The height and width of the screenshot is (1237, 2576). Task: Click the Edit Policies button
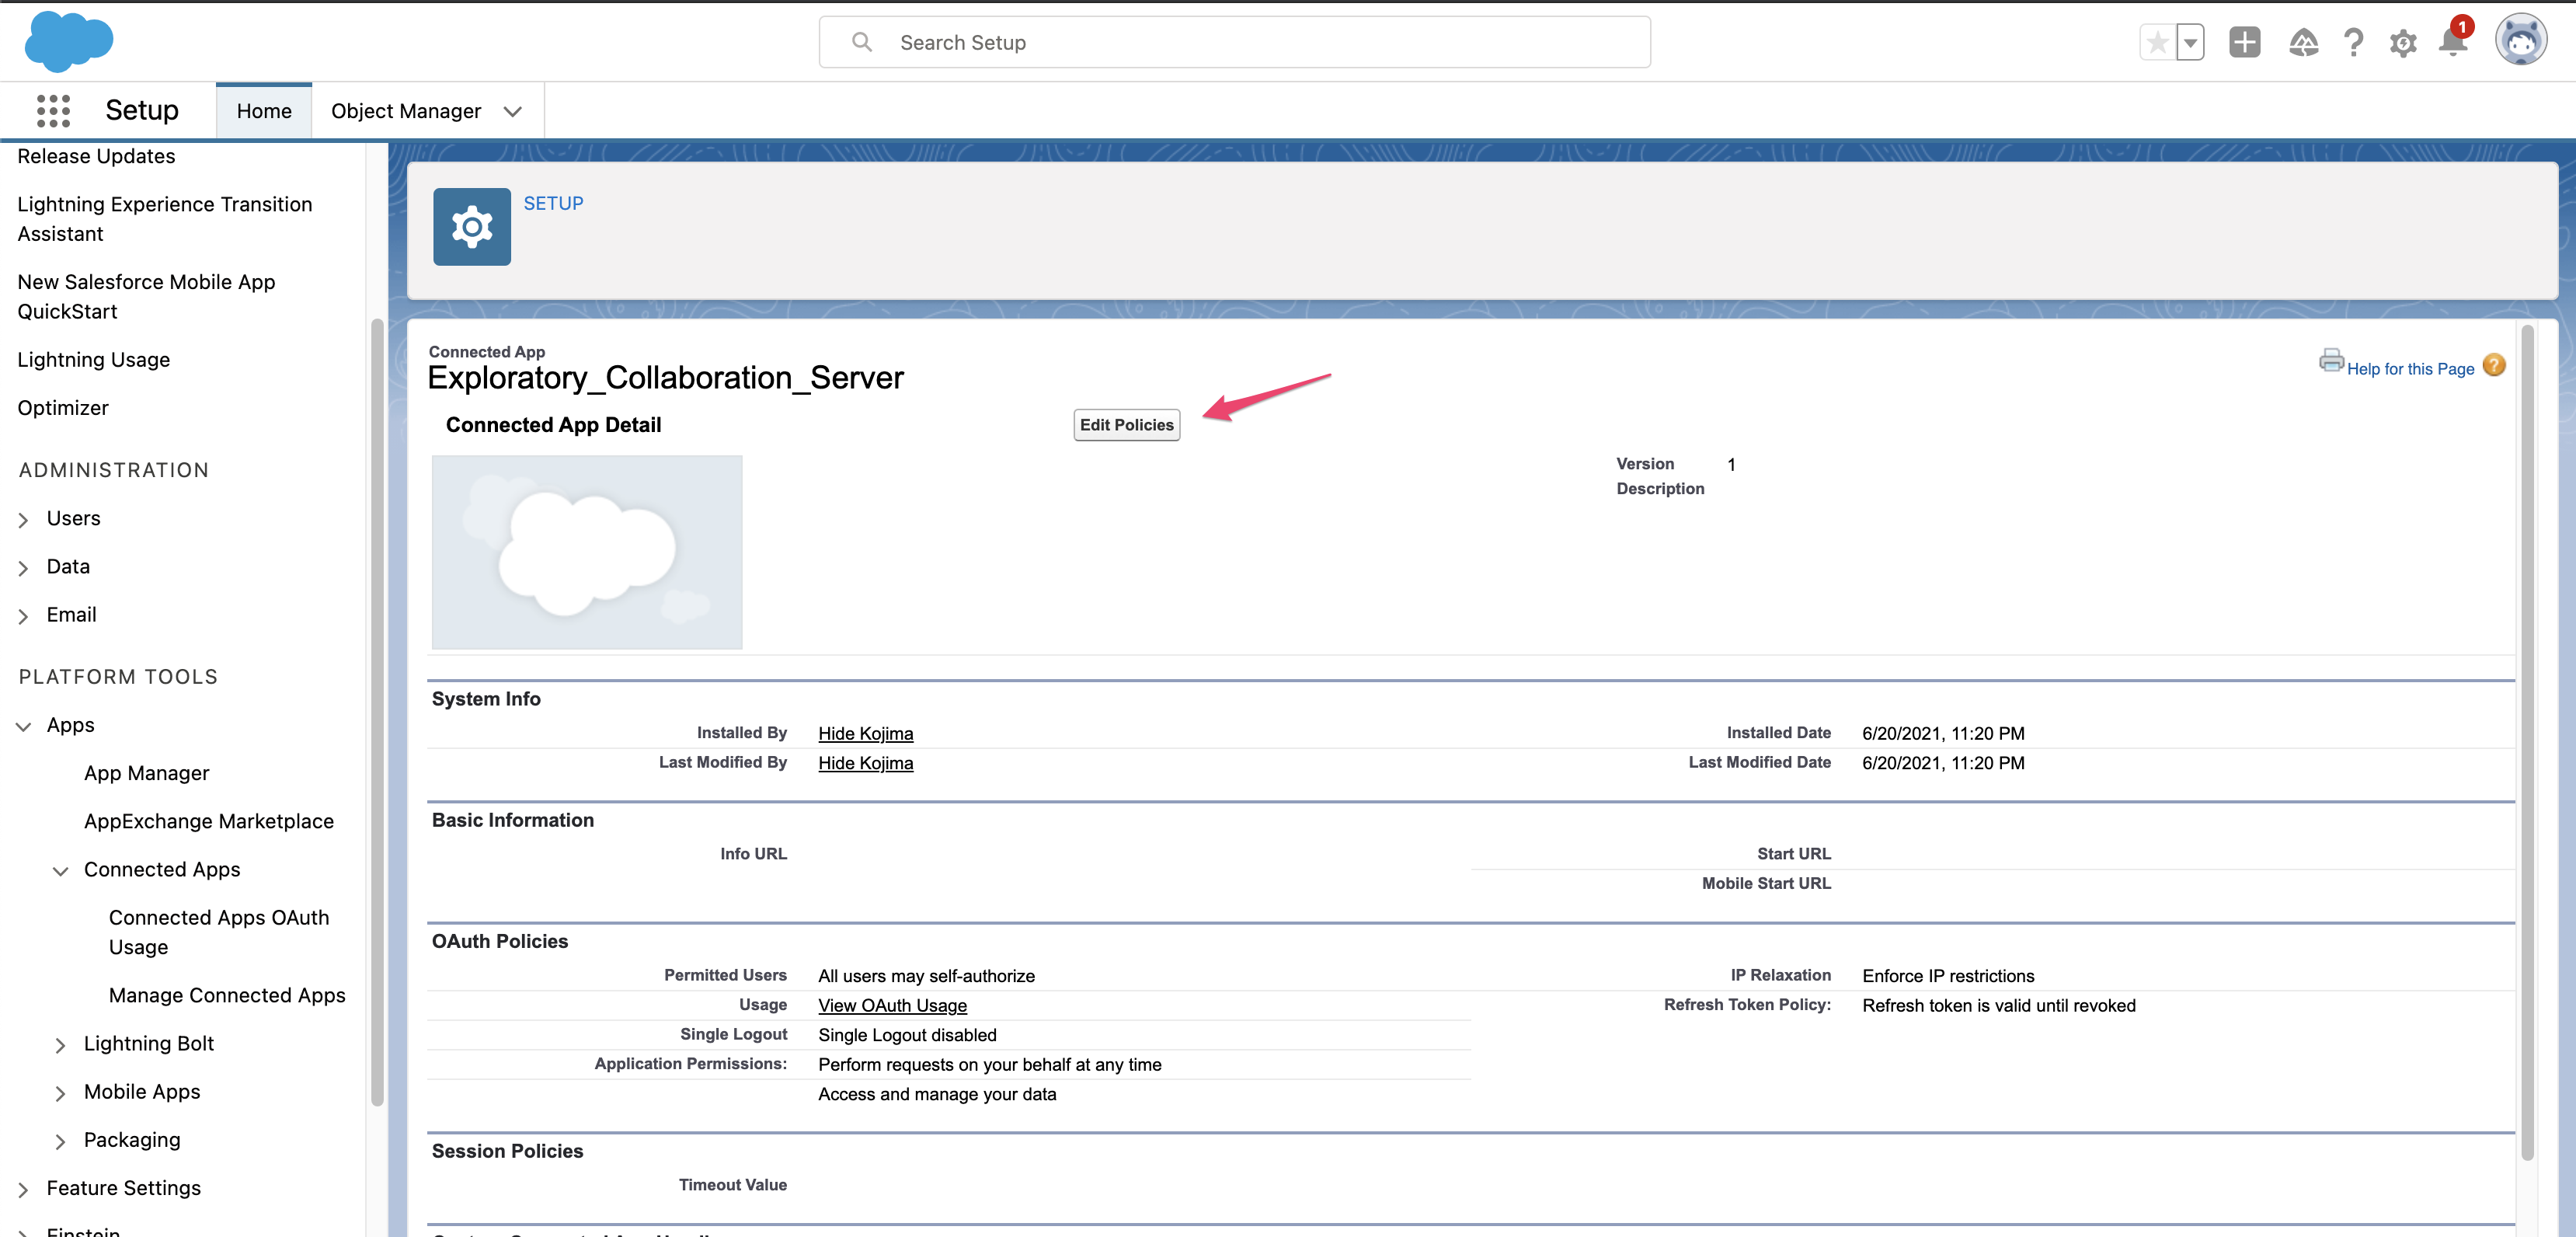coord(1127,425)
